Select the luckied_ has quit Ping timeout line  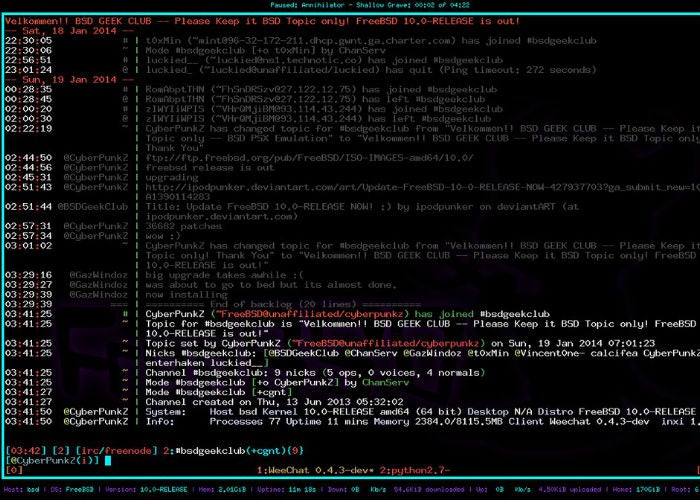pos(371,70)
